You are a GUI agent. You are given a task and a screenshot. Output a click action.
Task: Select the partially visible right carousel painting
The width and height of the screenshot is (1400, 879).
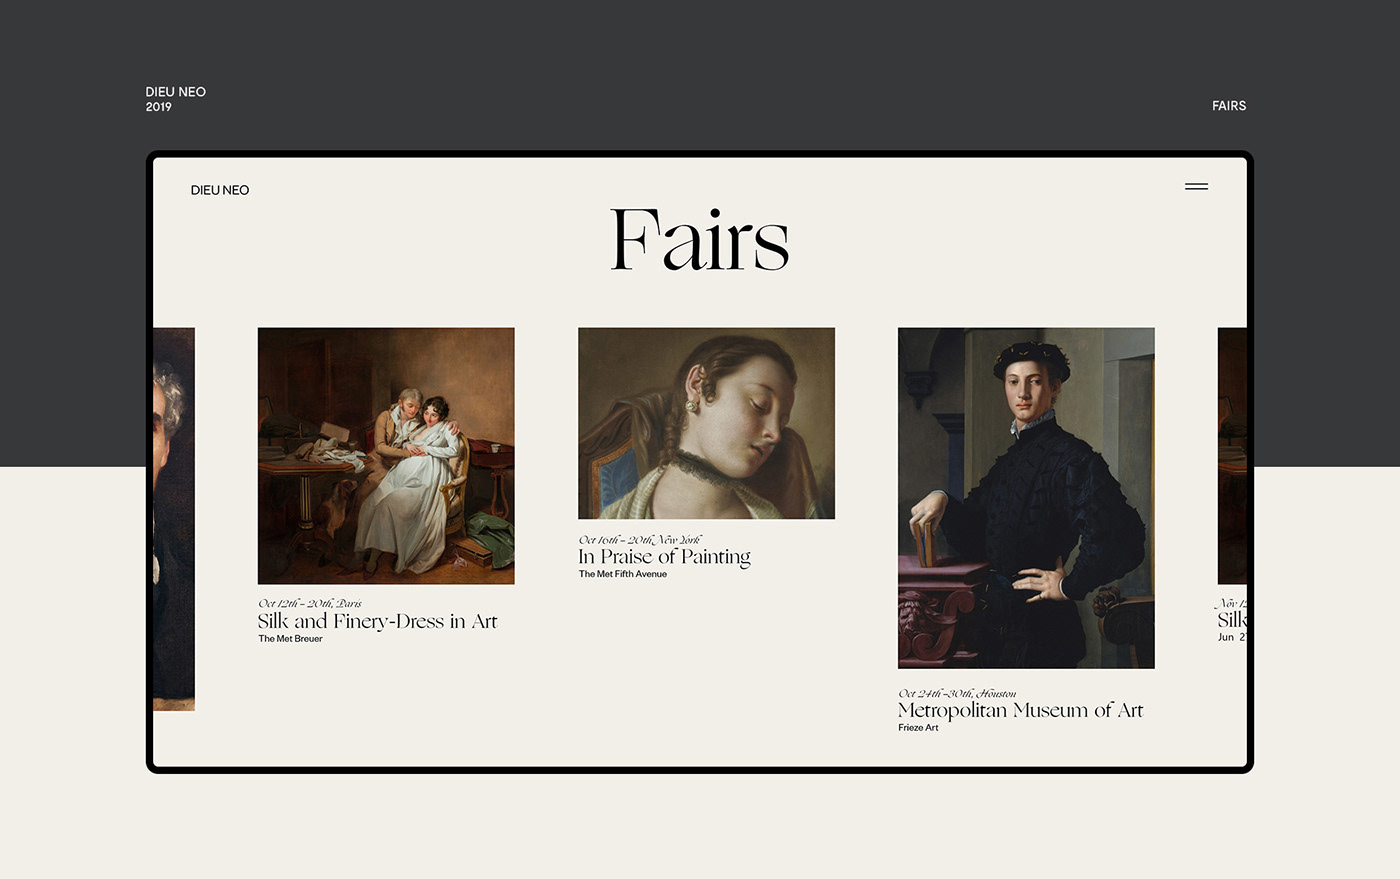pyautogui.click(x=1232, y=456)
